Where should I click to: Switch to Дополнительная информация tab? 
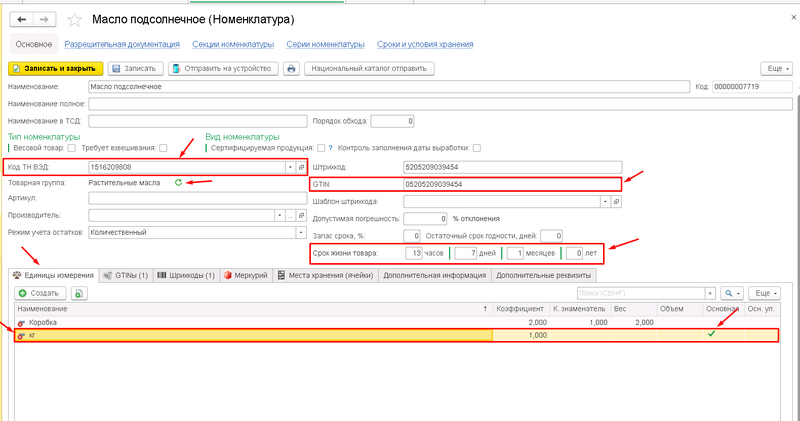435,275
